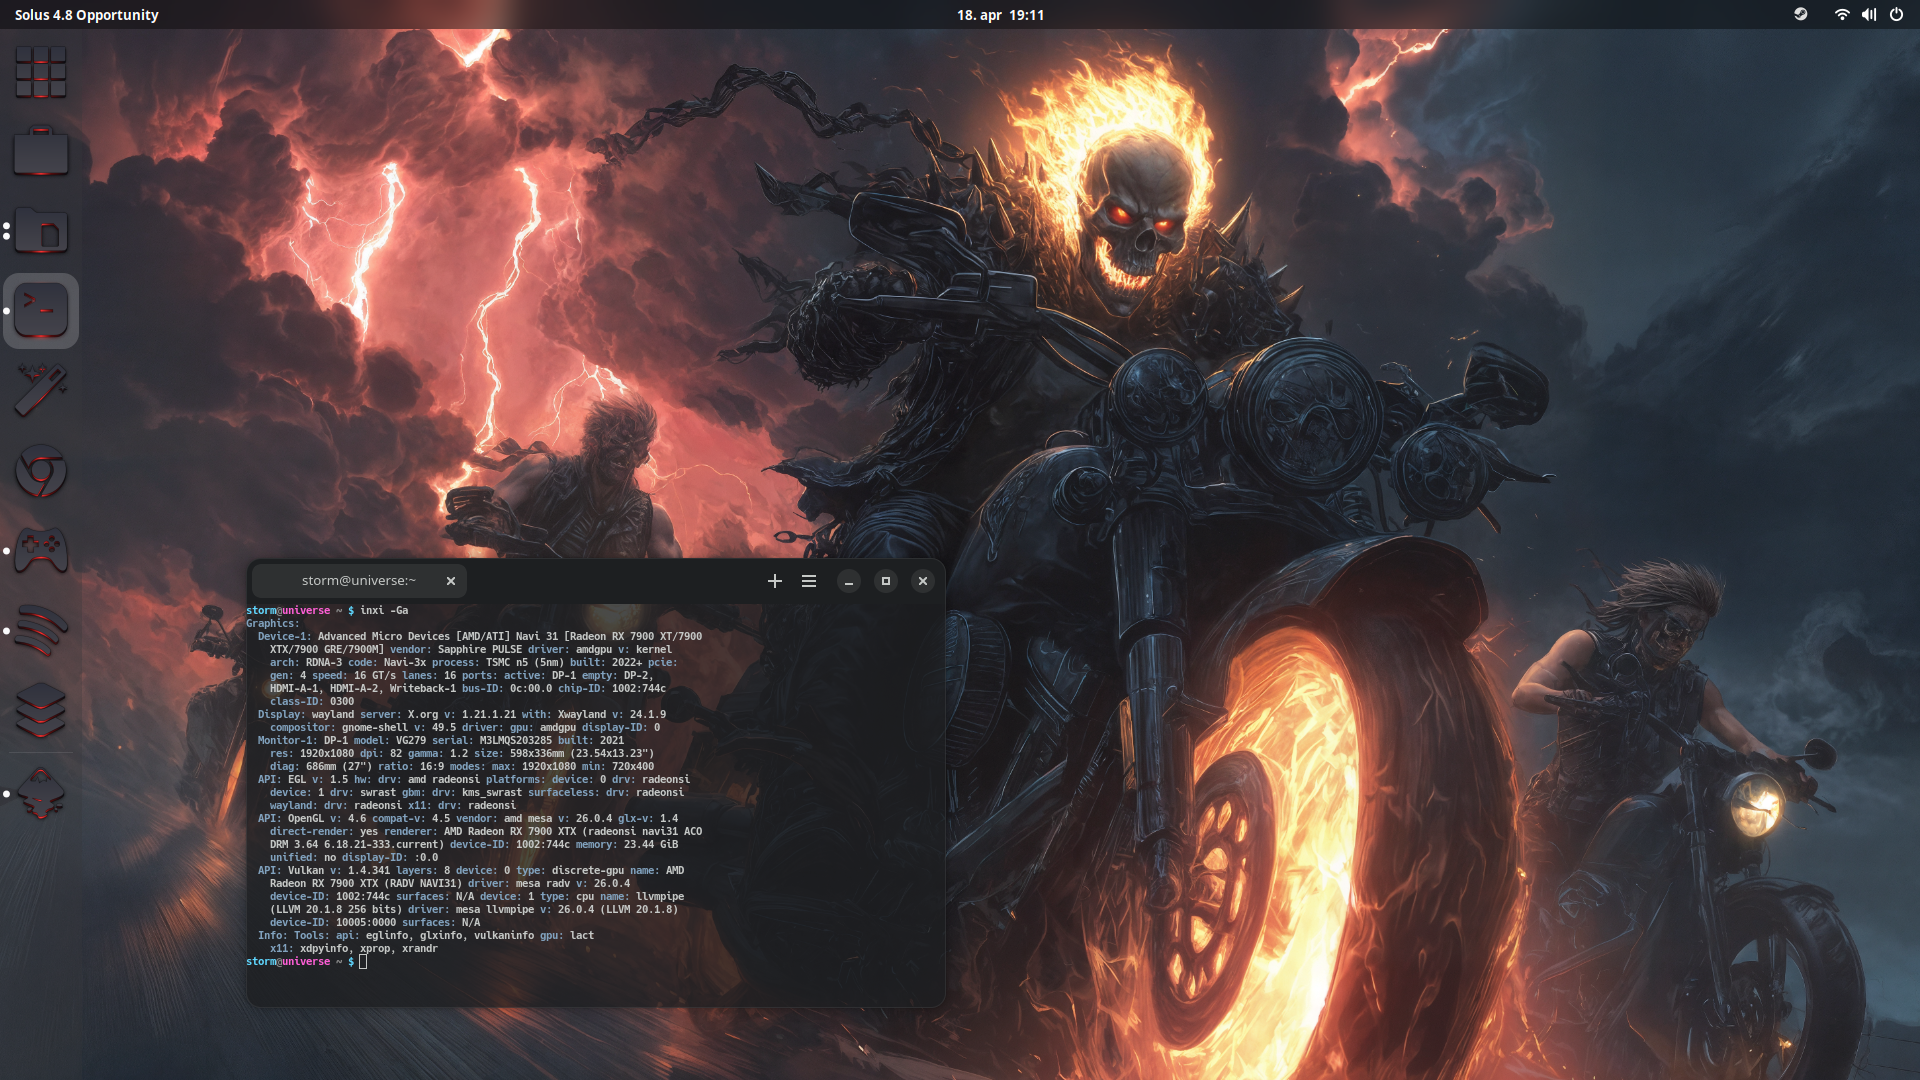Open the app grid icon in dock
Viewport: 1920px width, 1080px height.
41,72
